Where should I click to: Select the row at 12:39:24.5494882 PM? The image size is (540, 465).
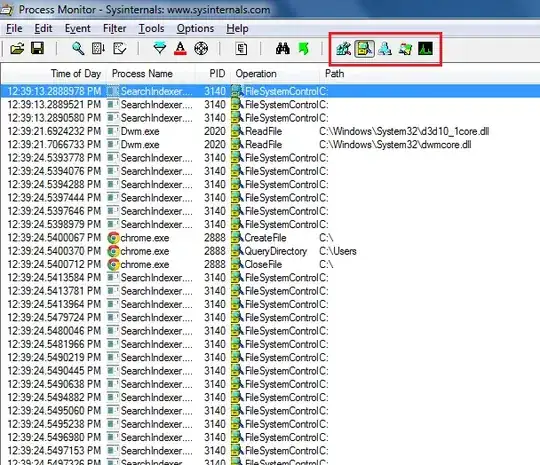point(270,397)
